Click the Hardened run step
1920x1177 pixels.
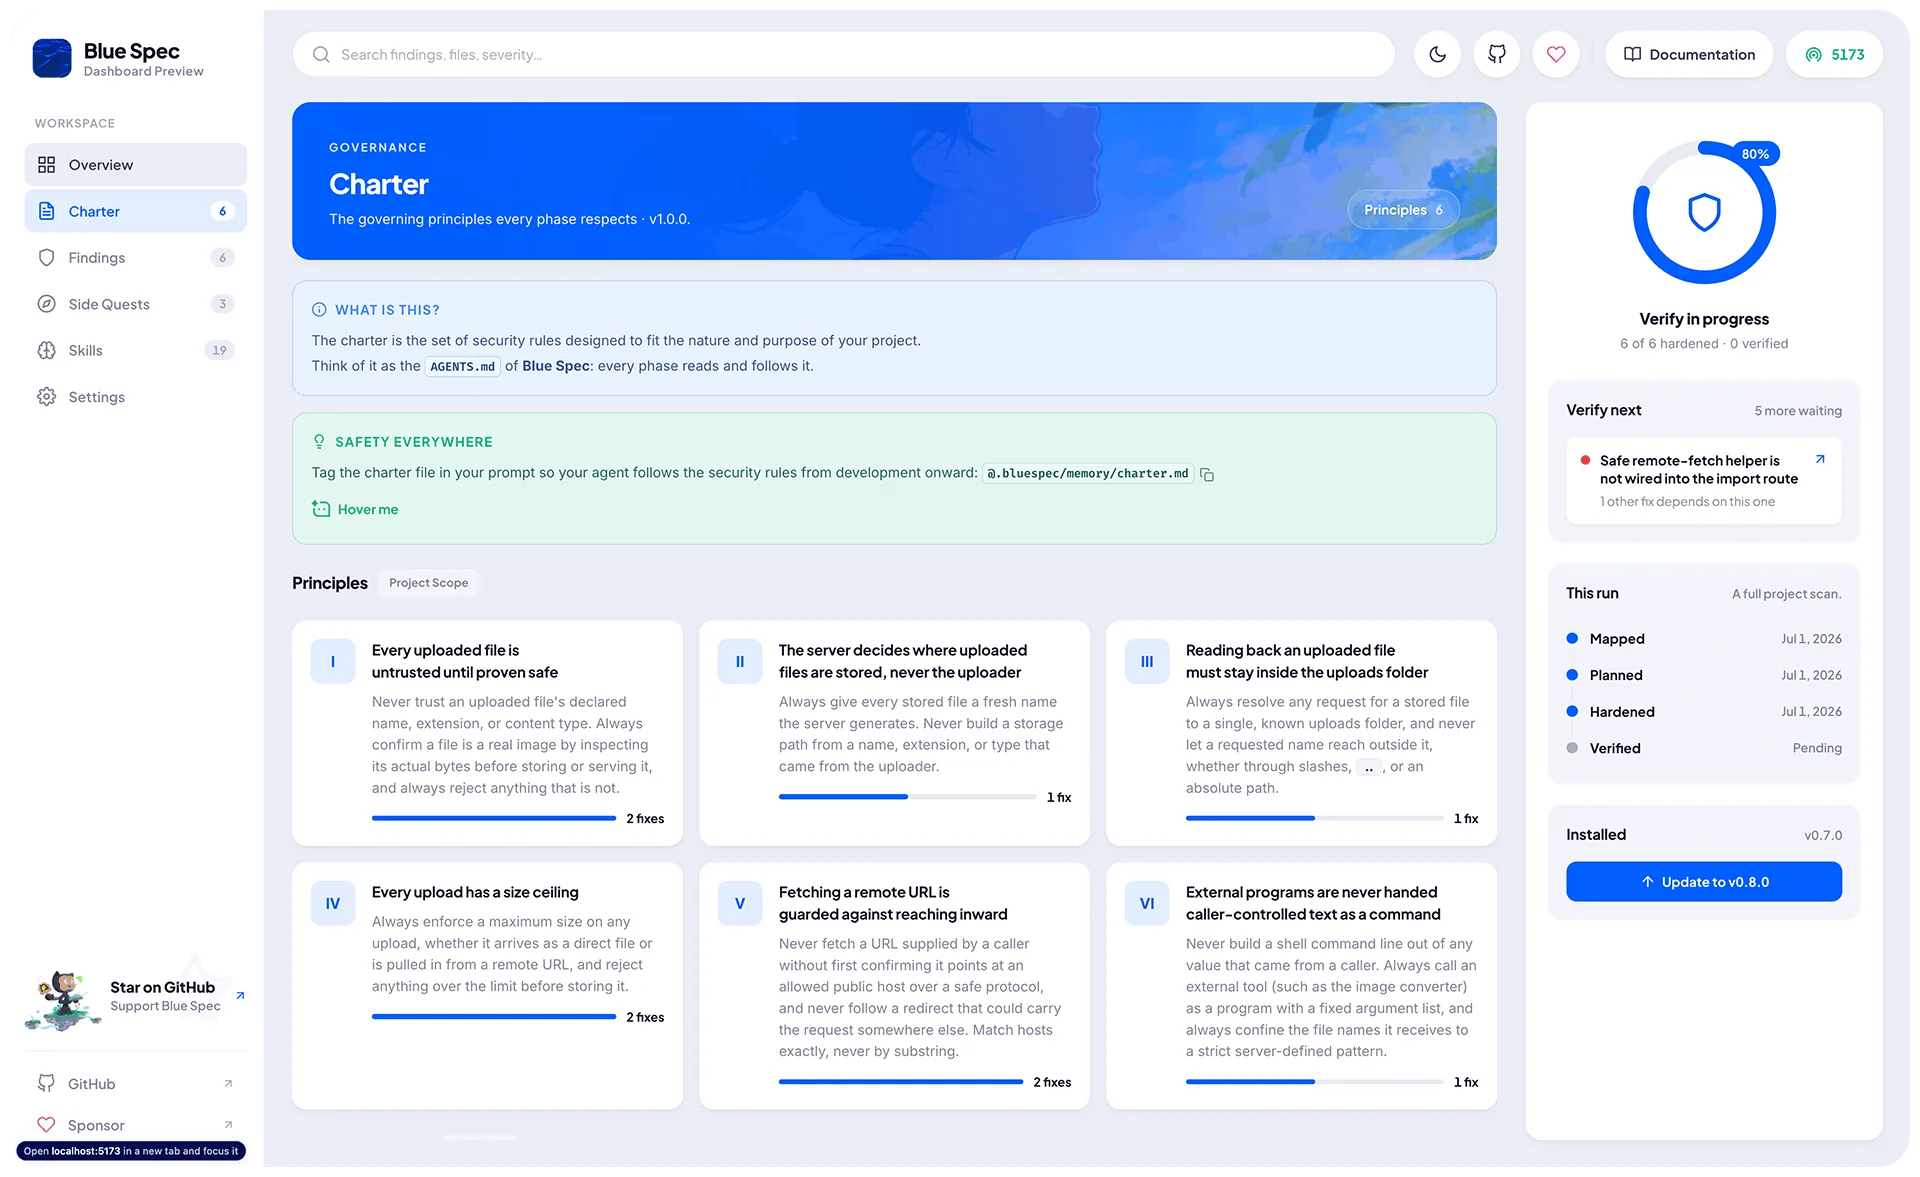(x=1704, y=712)
